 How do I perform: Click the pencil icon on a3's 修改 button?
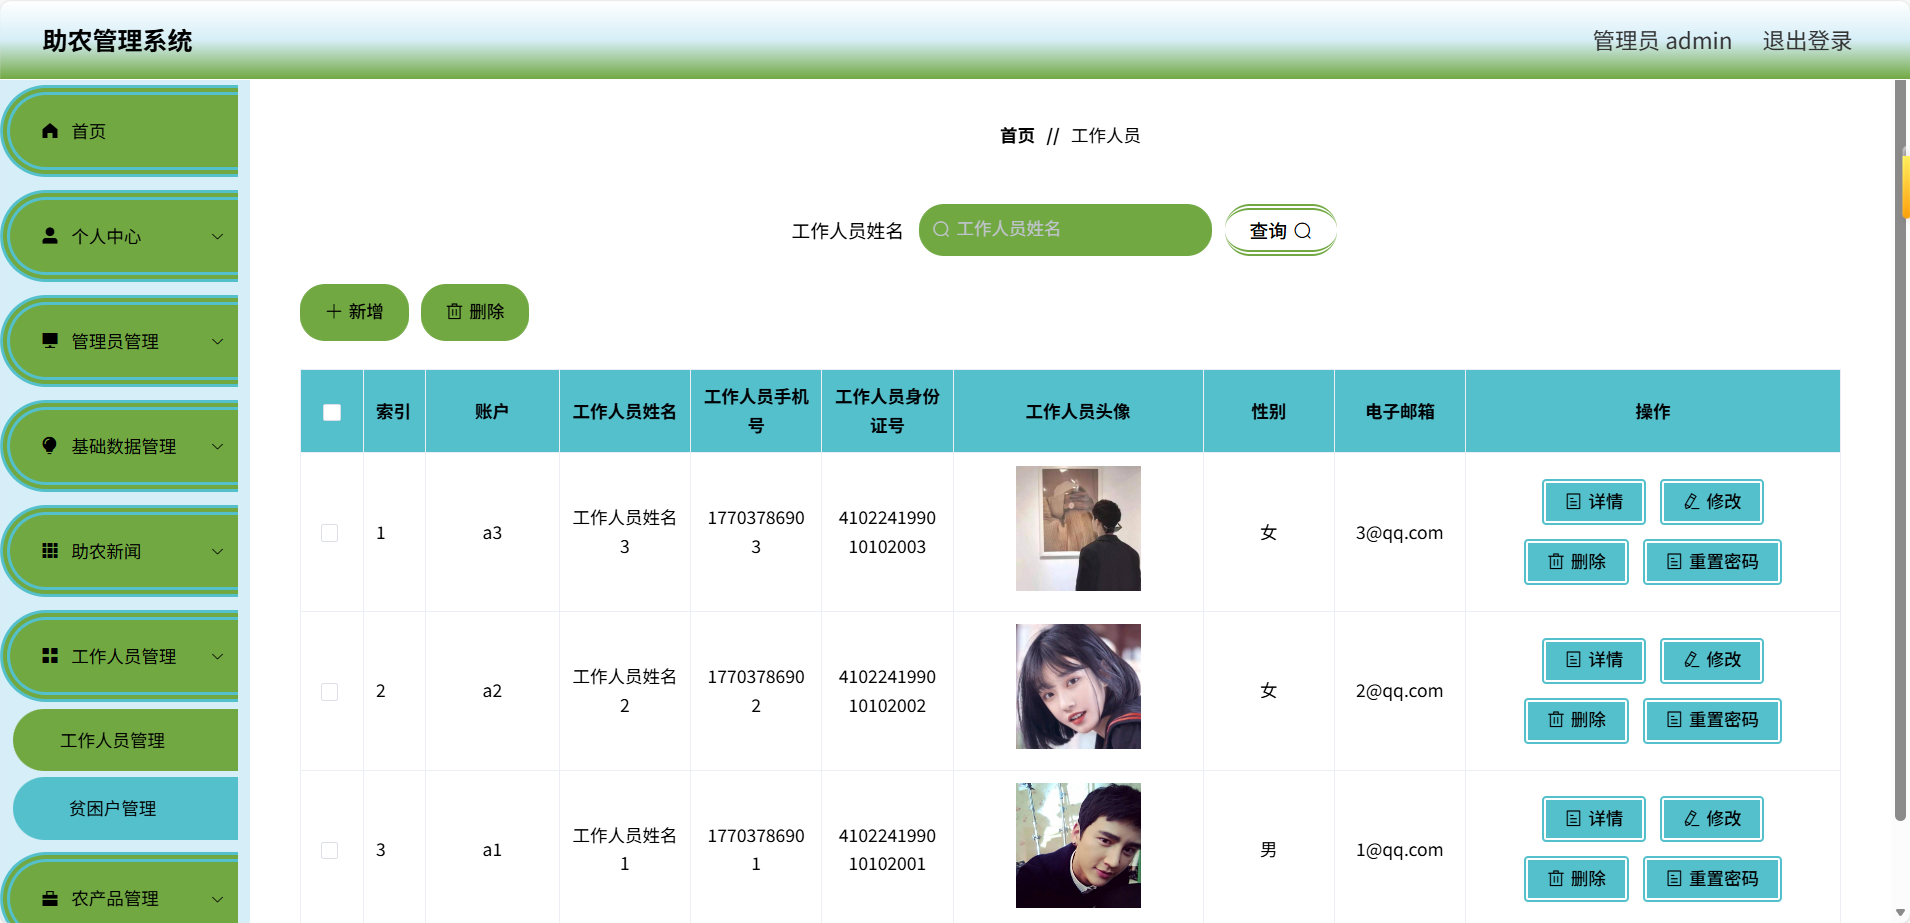pyautogui.click(x=1691, y=502)
